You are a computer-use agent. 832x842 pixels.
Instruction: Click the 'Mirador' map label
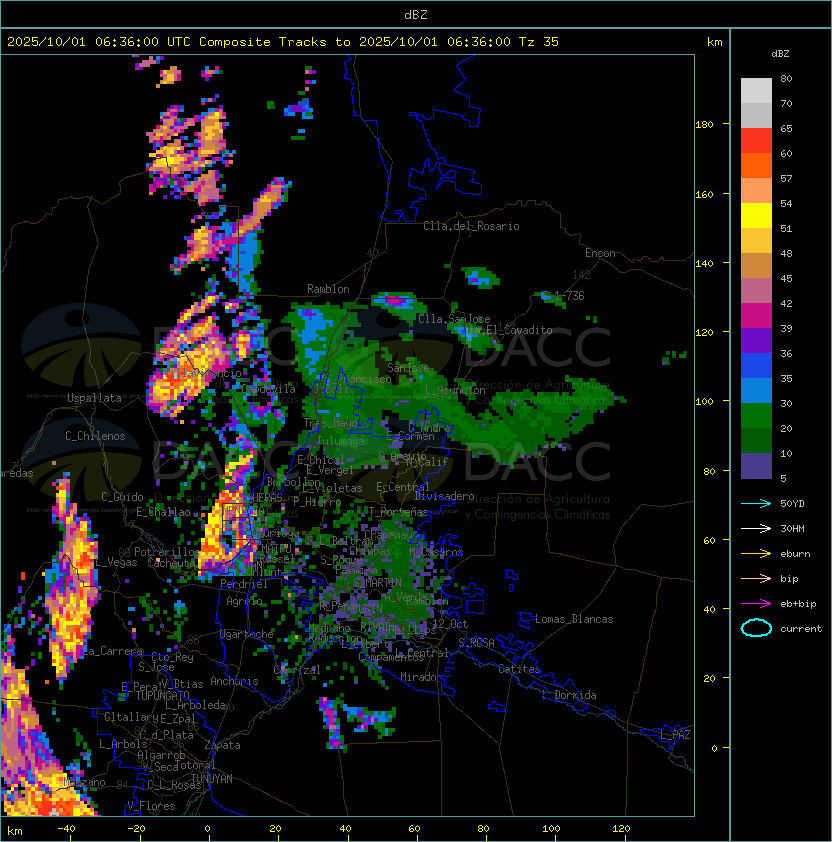pyautogui.click(x=422, y=677)
